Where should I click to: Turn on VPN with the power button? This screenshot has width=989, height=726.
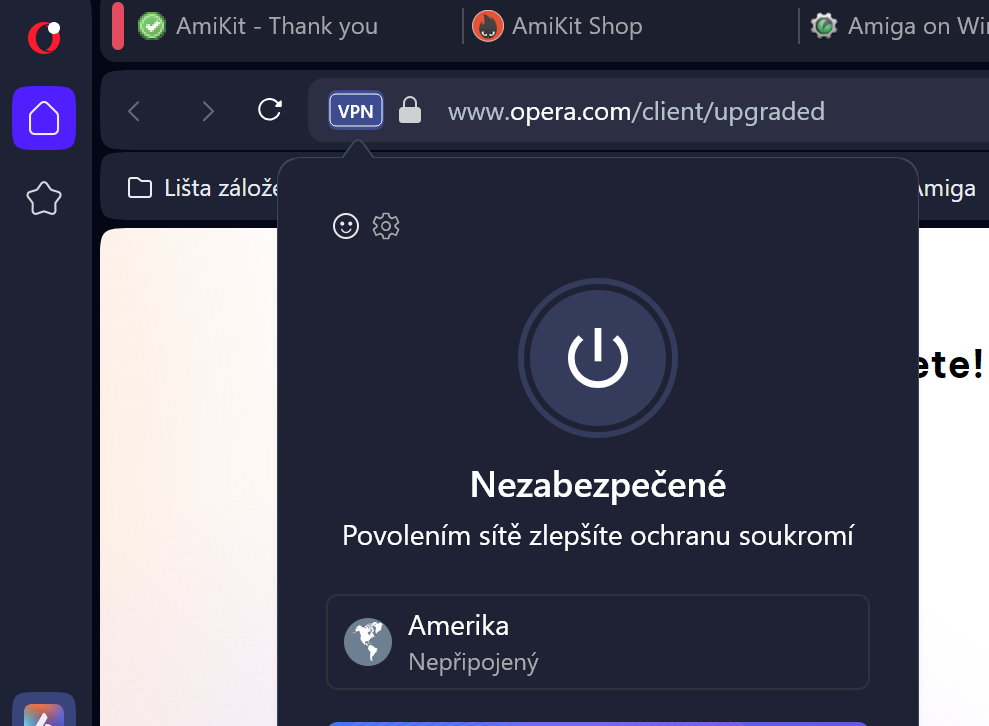pos(598,358)
